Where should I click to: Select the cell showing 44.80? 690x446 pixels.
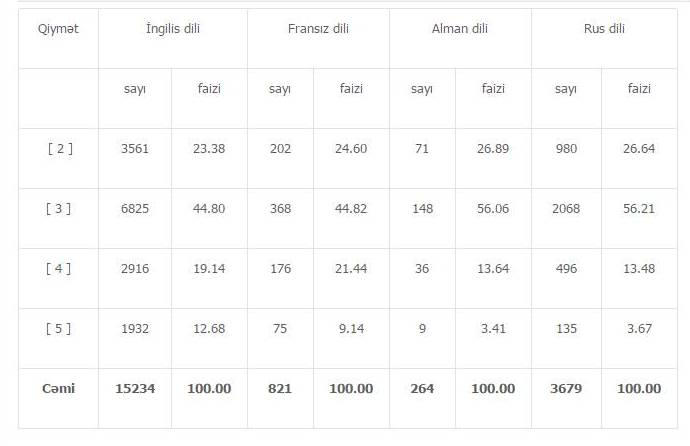click(209, 209)
